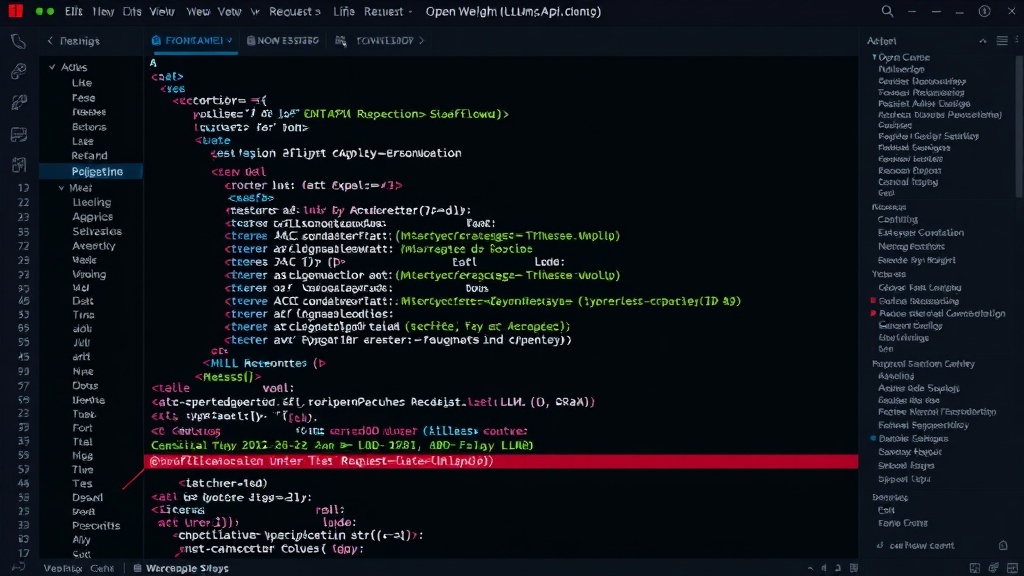Viewport: 1024px width, 576px height.
Task: Click the 'Desnigs' sidebar header
Action: tap(79, 40)
